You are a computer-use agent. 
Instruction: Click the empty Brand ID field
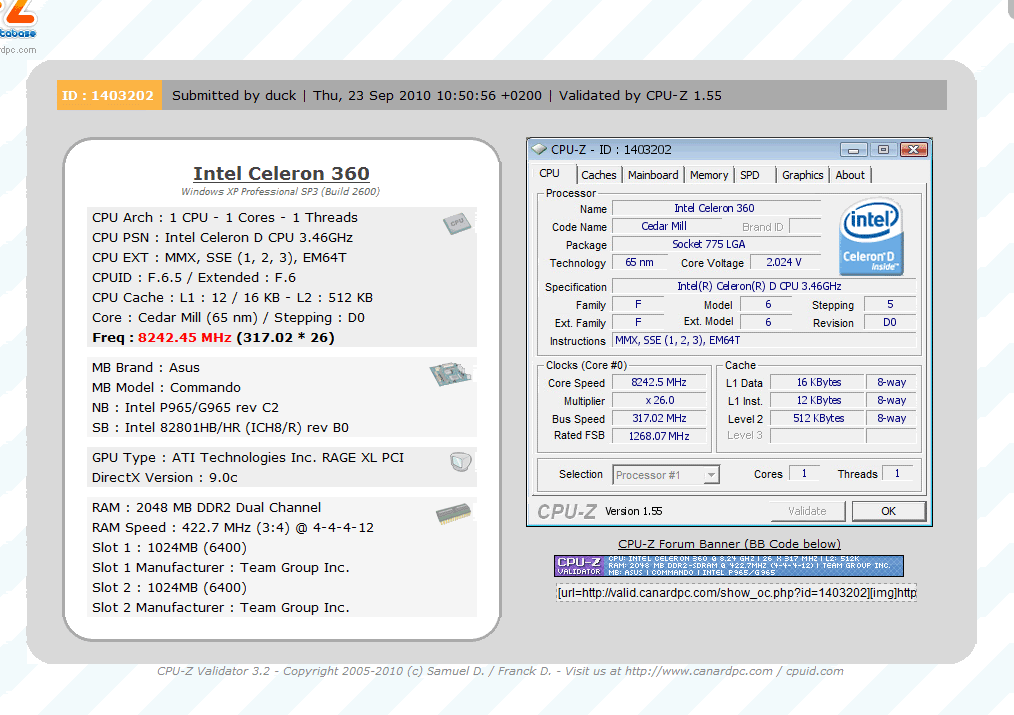point(805,226)
